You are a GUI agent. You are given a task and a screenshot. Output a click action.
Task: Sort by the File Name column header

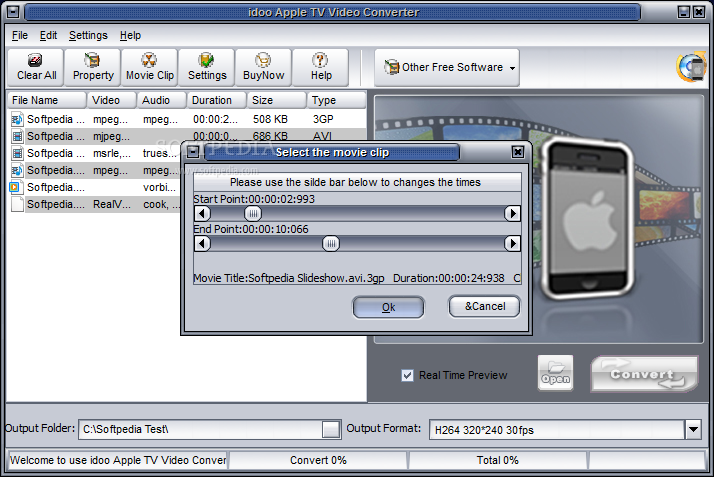(47, 100)
